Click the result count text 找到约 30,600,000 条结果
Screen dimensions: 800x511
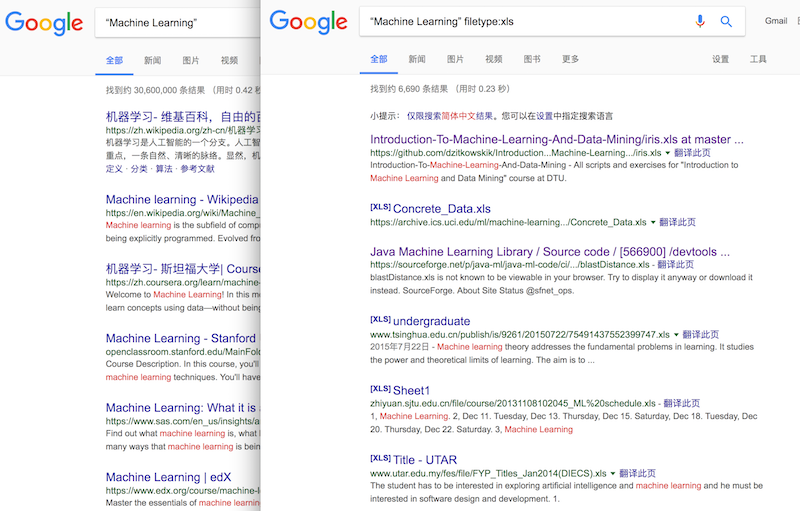pyautogui.click(x=155, y=91)
